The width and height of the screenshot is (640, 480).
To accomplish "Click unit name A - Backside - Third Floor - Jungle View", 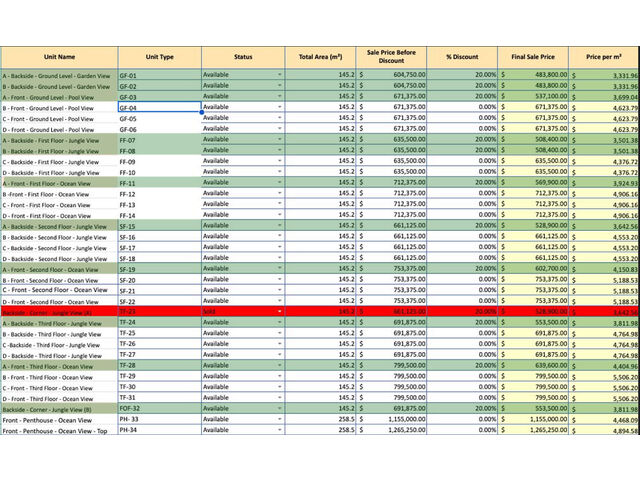I will pos(59,323).
